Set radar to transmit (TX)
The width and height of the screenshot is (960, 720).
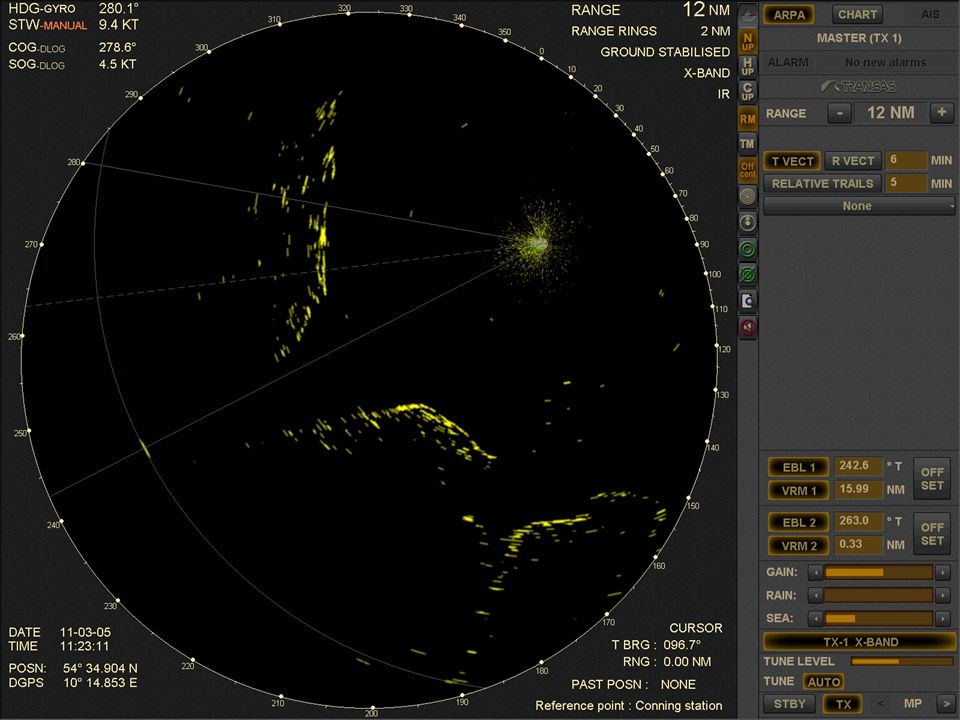(843, 703)
